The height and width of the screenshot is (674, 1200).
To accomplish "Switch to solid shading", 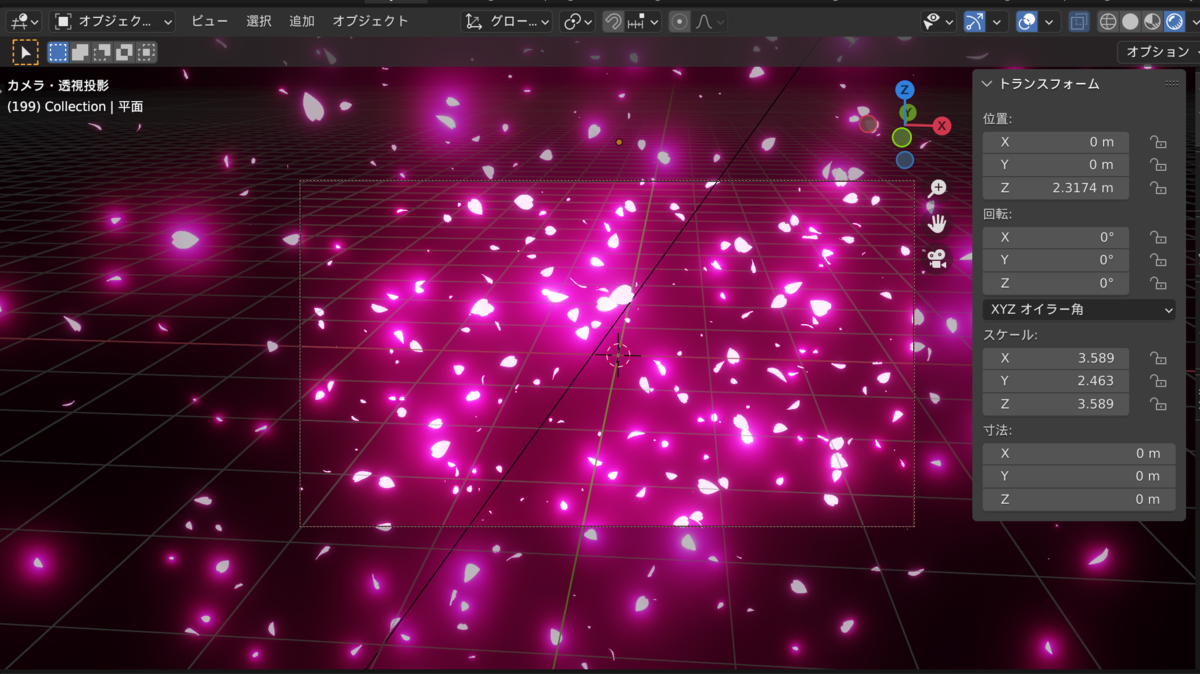I will [1130, 21].
